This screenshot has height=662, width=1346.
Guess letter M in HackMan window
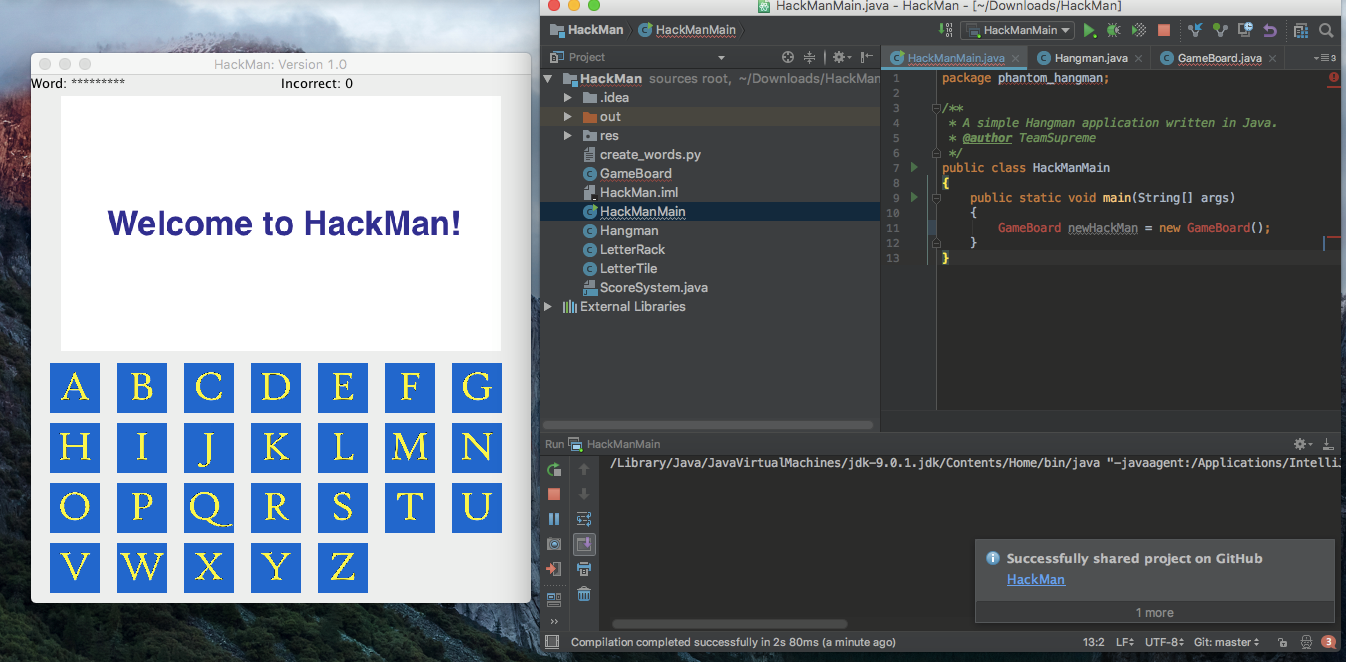[x=410, y=448]
